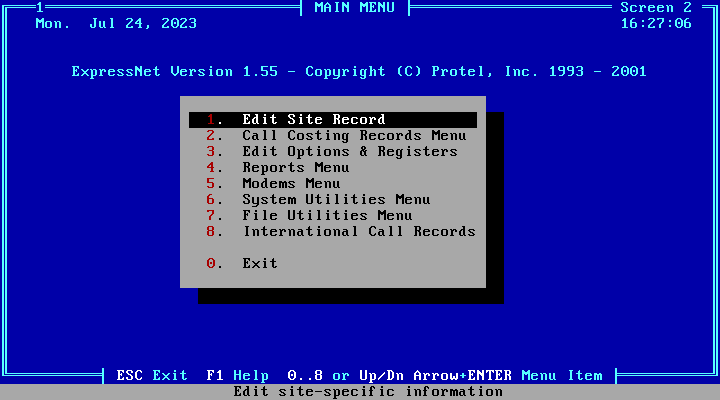Click the window number 1 in top-left border
The height and width of the screenshot is (400, 720).
tap(39, 8)
